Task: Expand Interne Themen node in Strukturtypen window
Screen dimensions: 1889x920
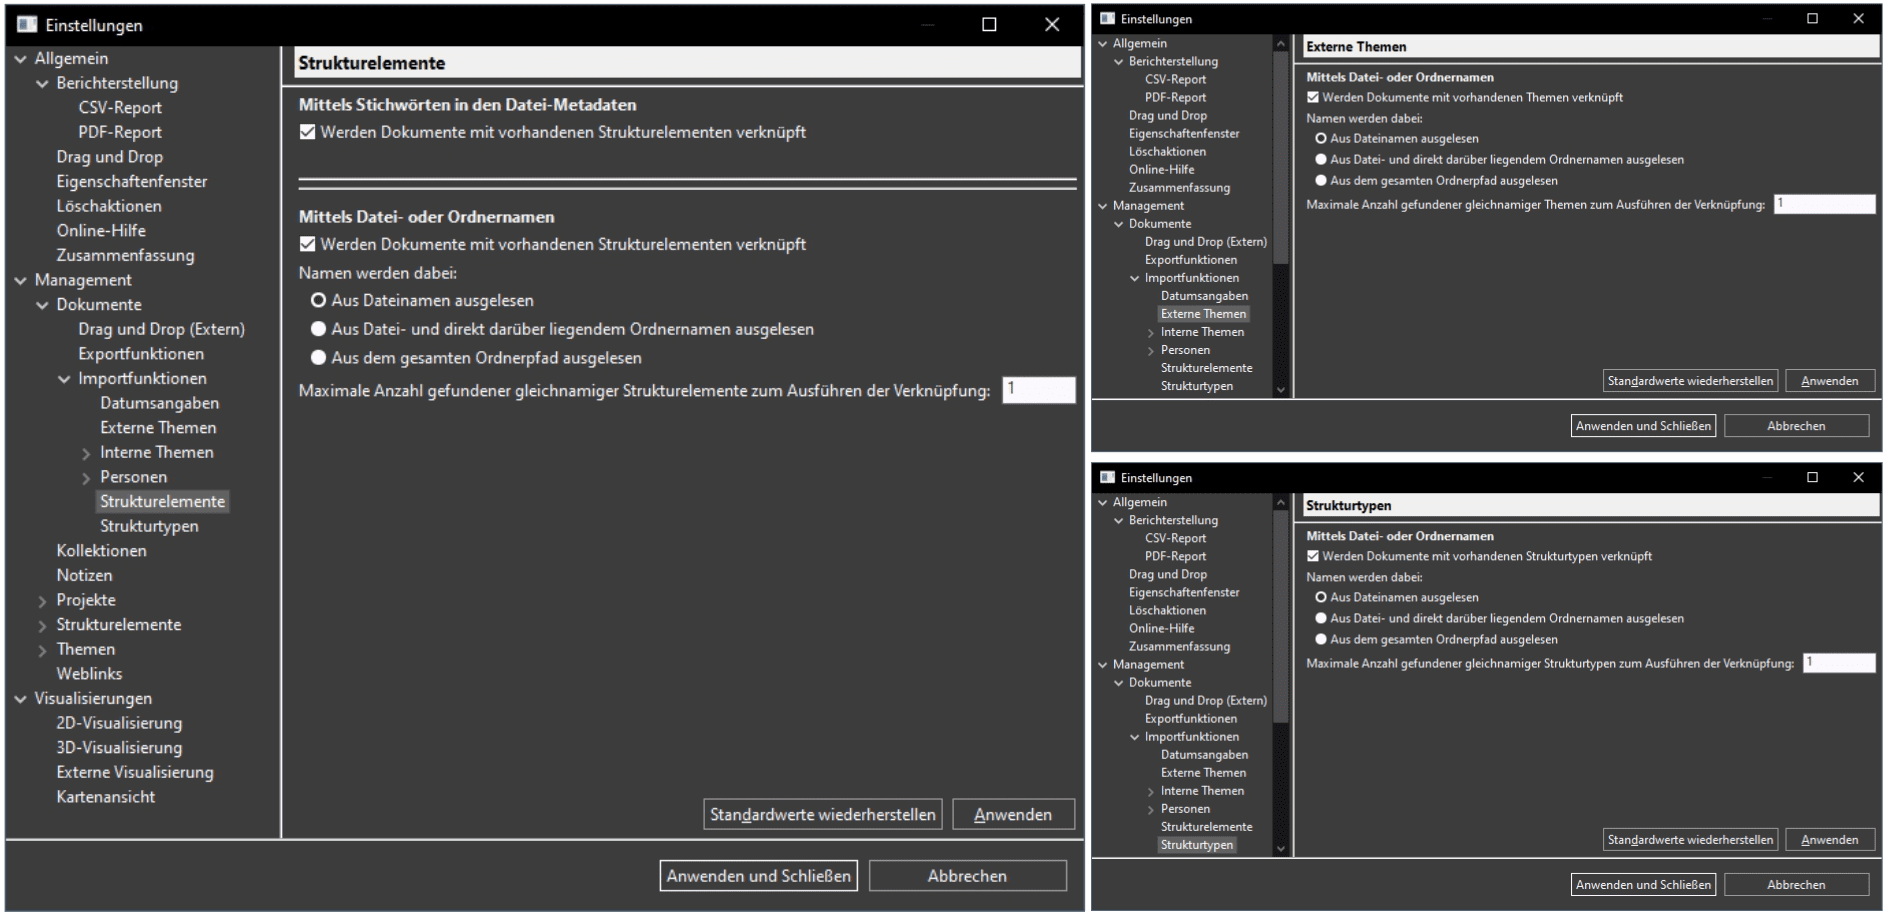Action: pos(1151,792)
